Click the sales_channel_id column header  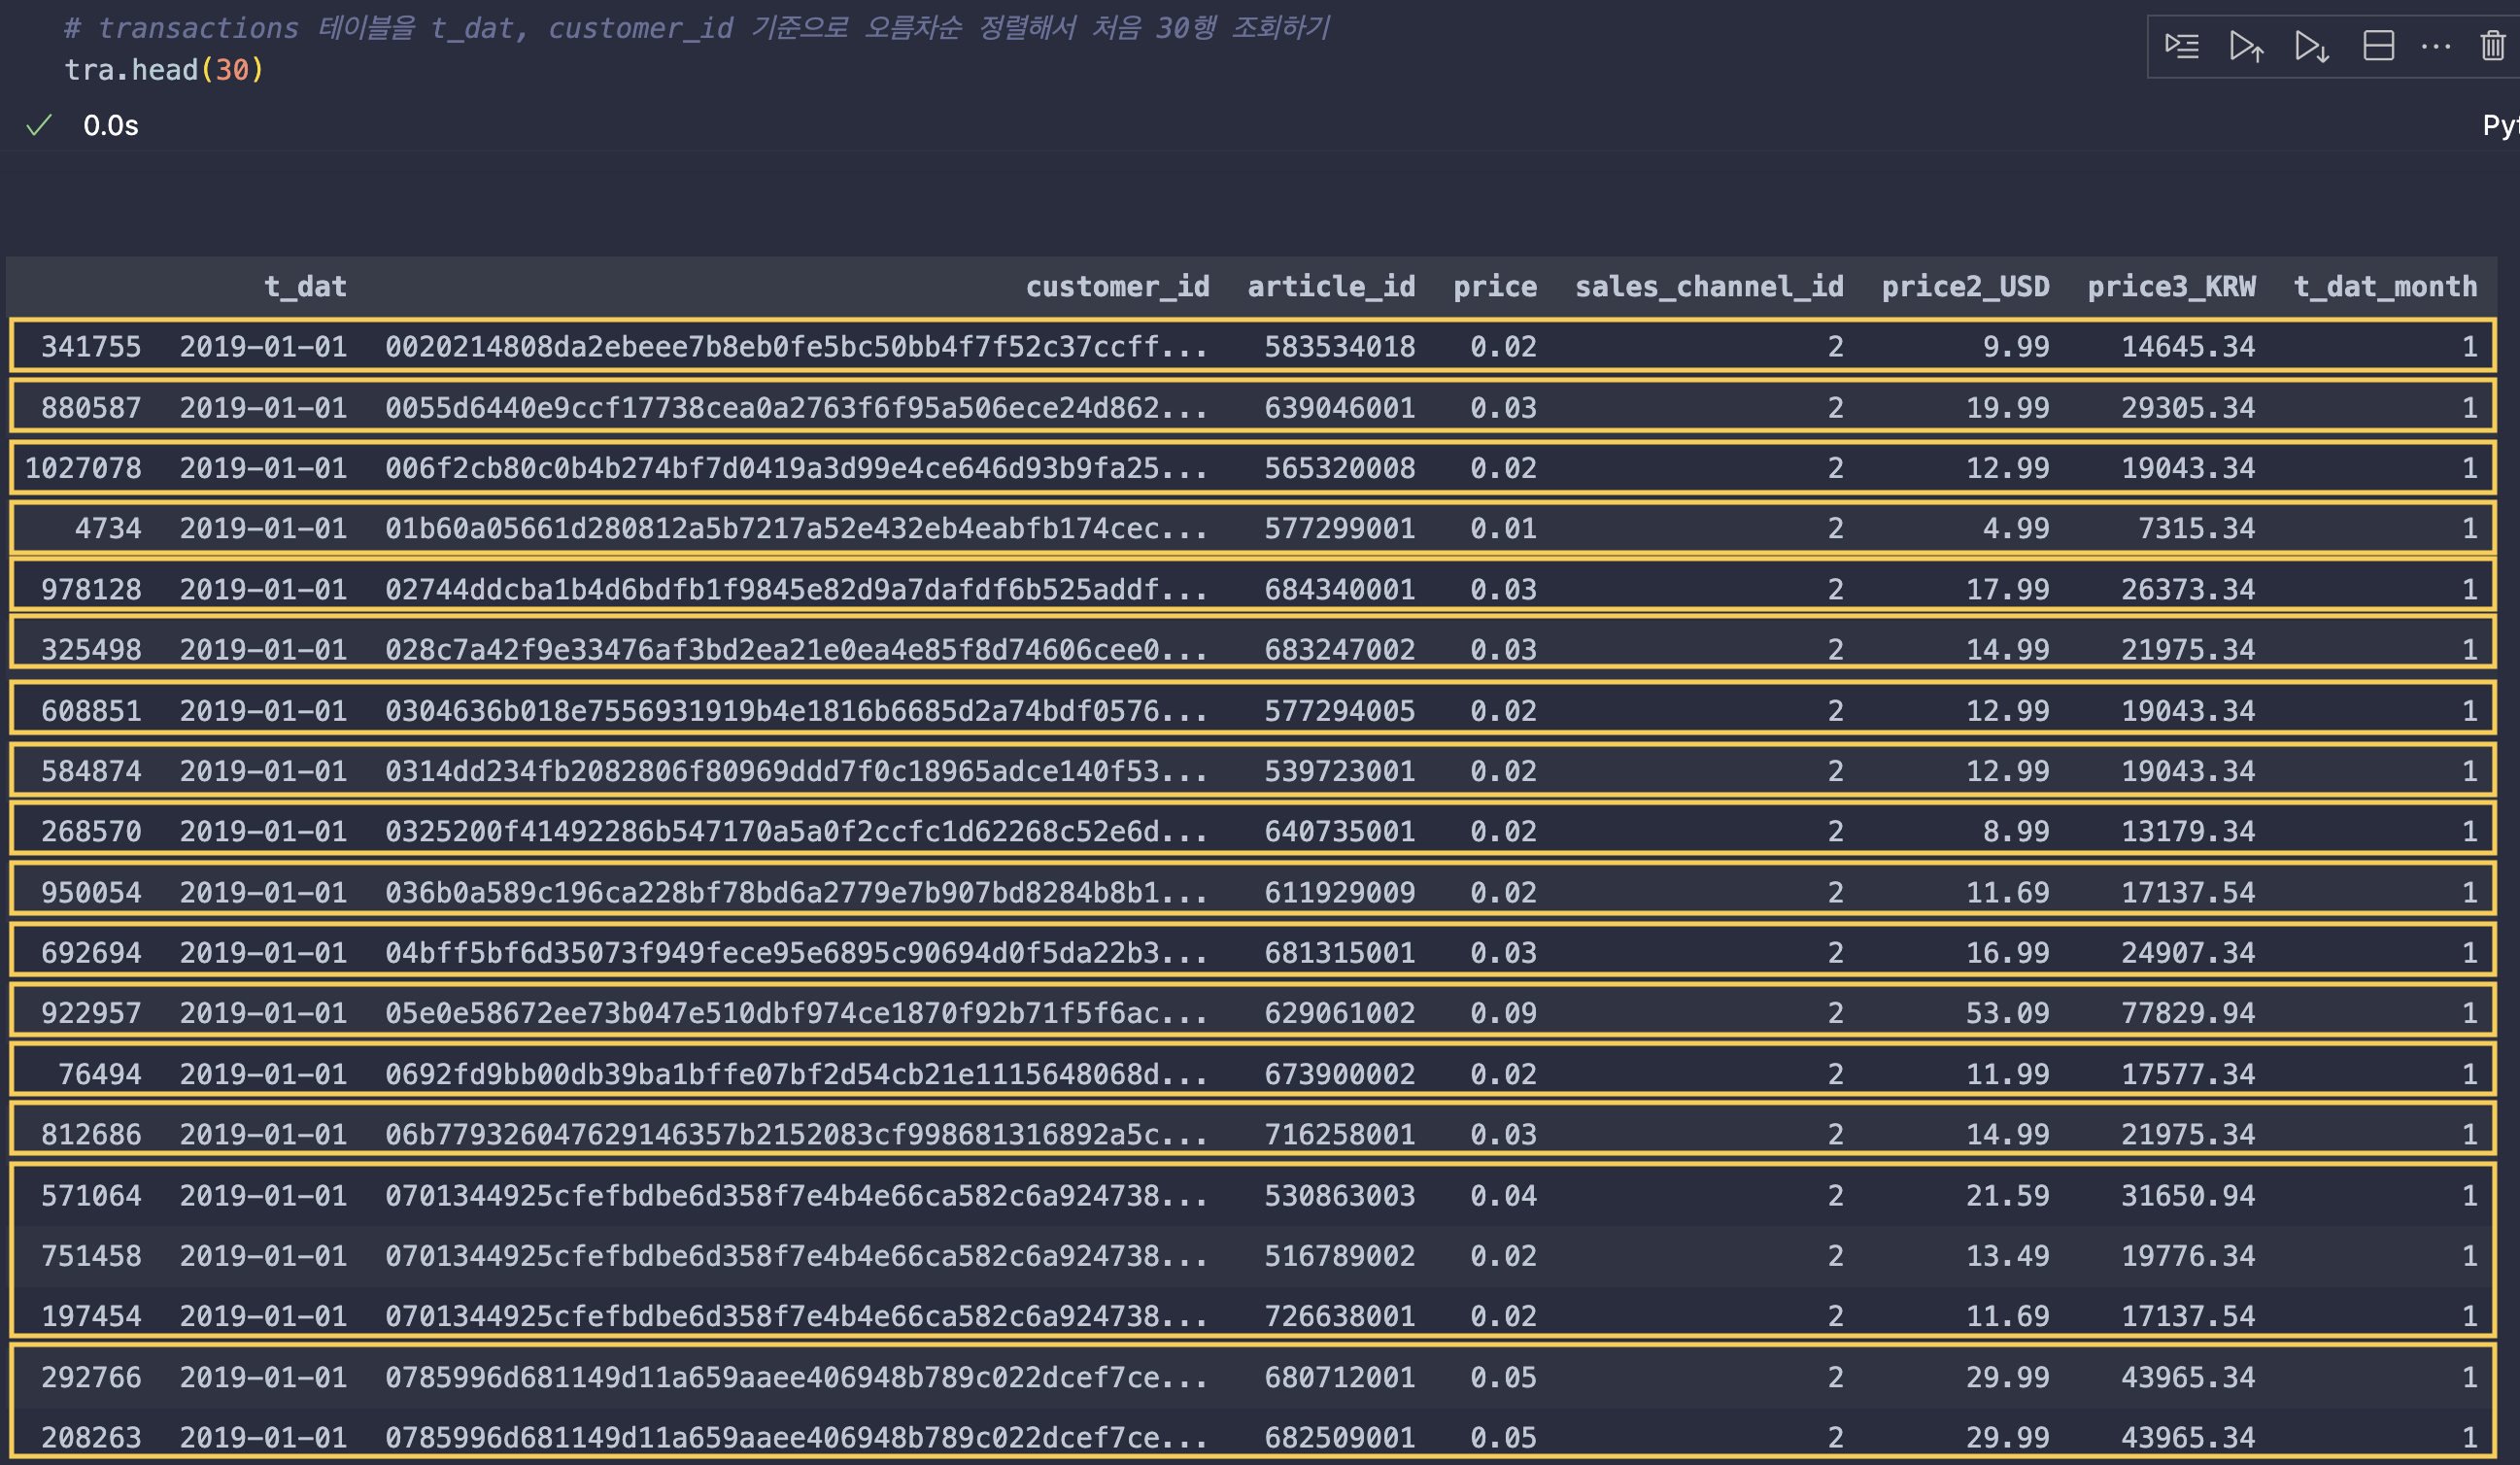pos(1708,287)
